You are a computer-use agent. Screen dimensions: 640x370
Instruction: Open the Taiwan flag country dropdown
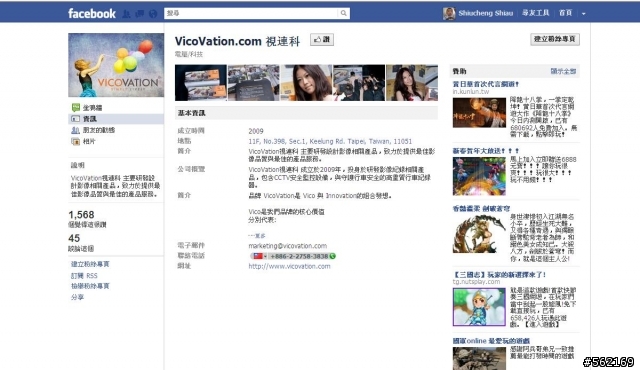[x=259, y=256]
